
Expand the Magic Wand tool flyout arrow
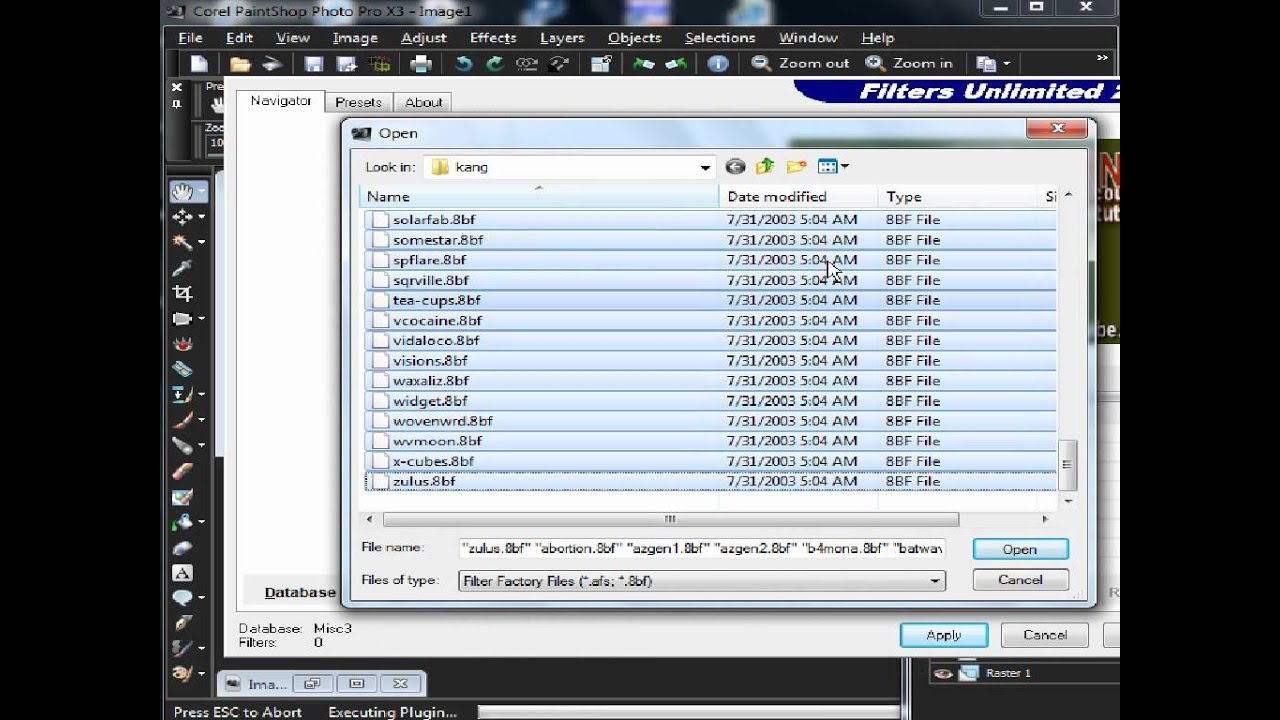[x=201, y=242]
